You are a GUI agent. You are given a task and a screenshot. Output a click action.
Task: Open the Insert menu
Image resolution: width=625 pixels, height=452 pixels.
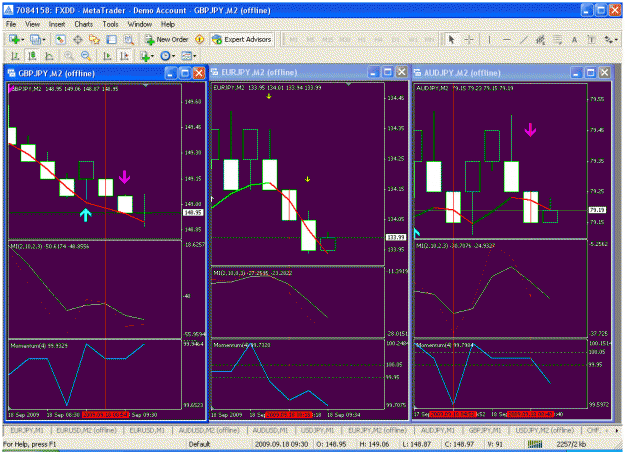57,24
